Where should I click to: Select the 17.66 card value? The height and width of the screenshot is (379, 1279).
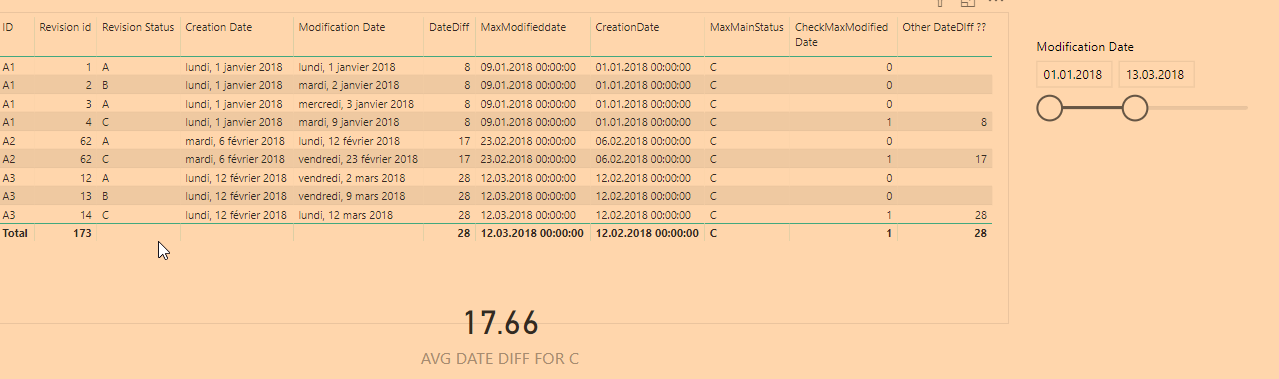click(x=501, y=323)
